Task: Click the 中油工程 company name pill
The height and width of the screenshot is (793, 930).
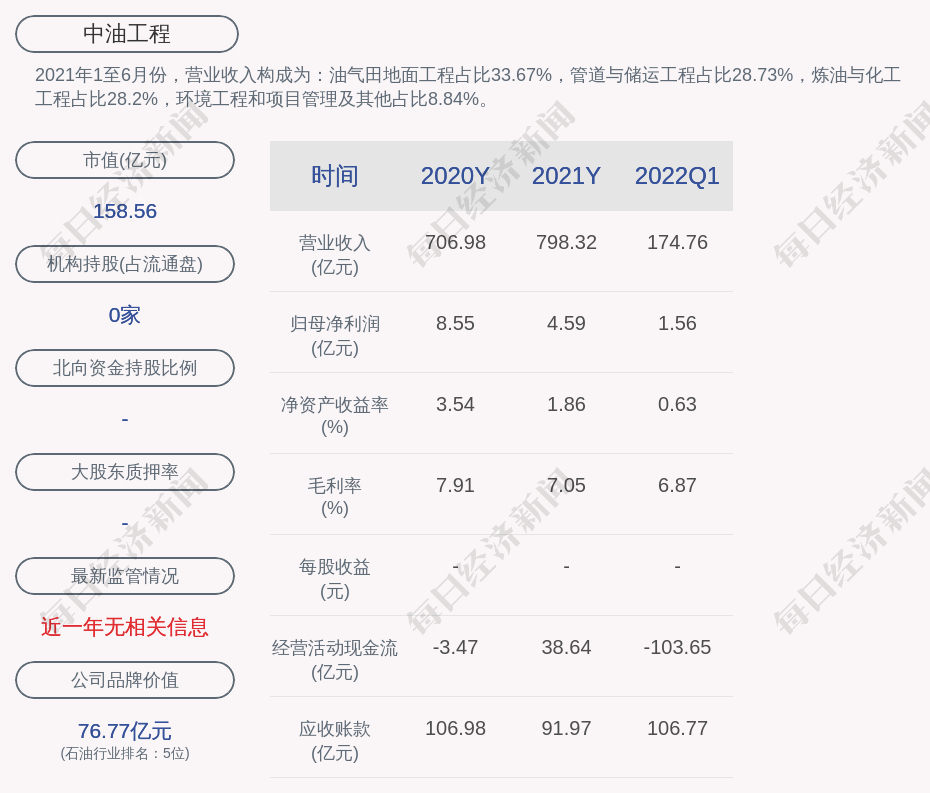Action: click(126, 34)
